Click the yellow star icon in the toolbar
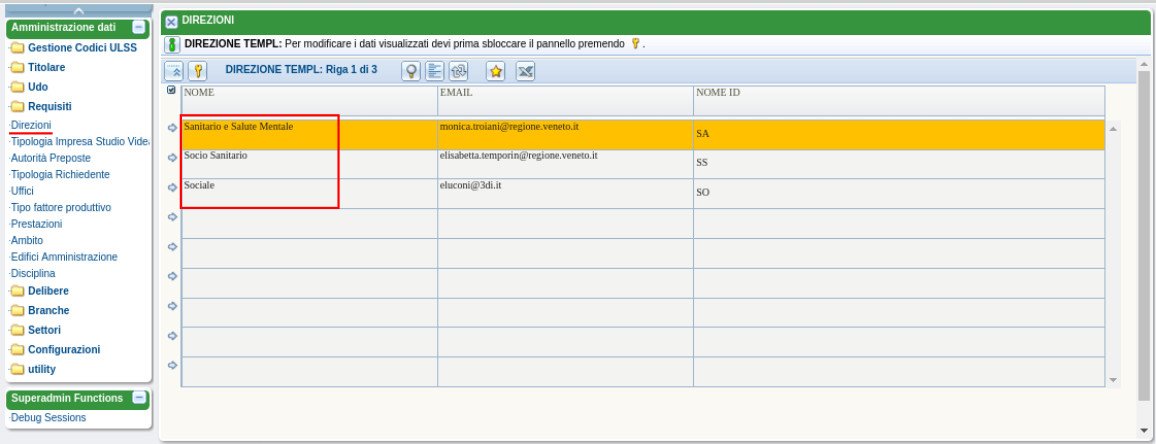 coord(495,71)
